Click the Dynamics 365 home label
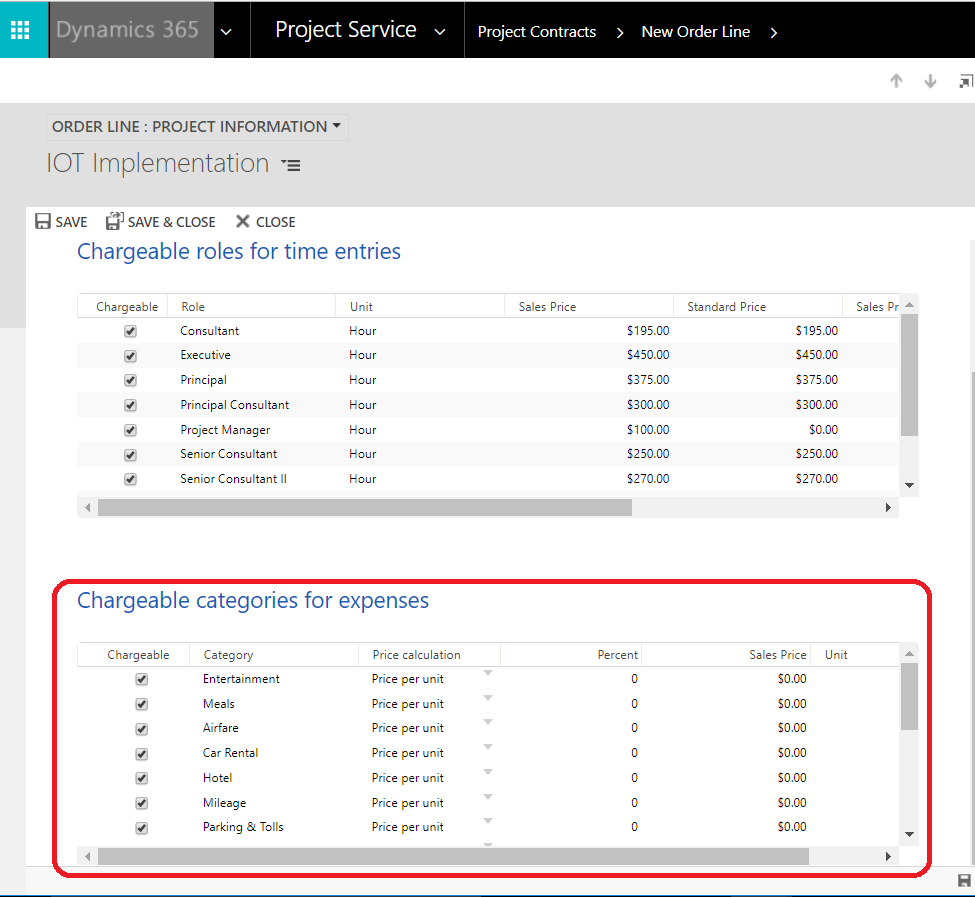The height and width of the screenshot is (897, 975). tap(127, 30)
